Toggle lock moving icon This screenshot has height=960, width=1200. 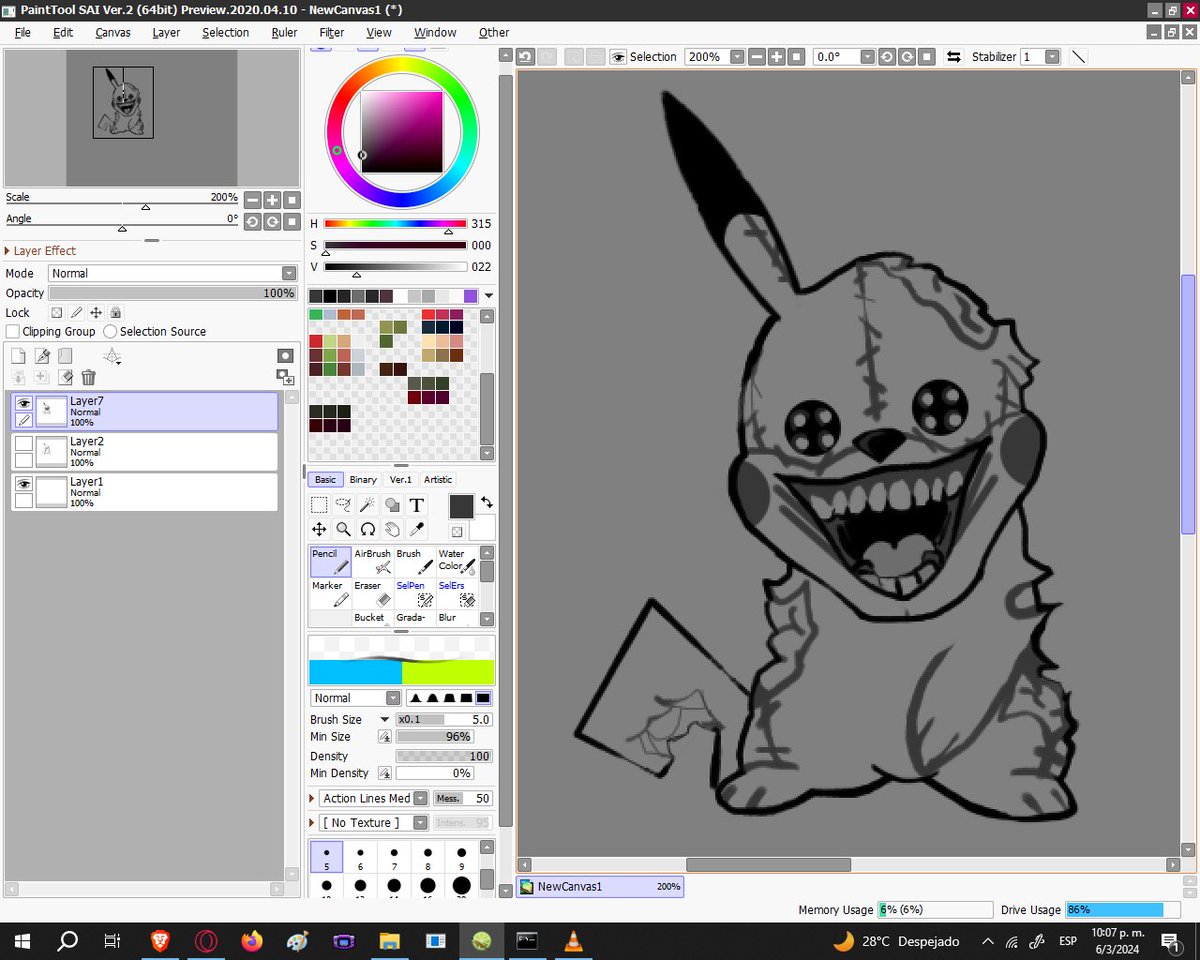(x=96, y=313)
